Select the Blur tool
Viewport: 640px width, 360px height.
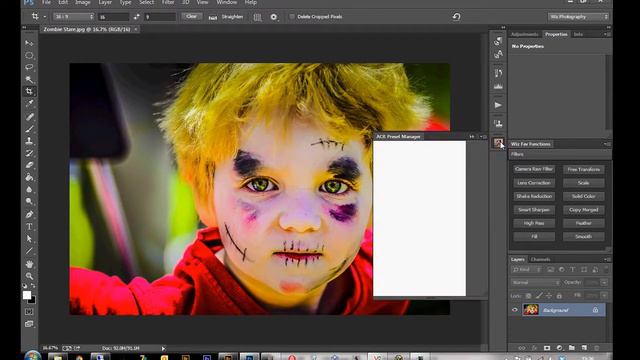click(29, 190)
